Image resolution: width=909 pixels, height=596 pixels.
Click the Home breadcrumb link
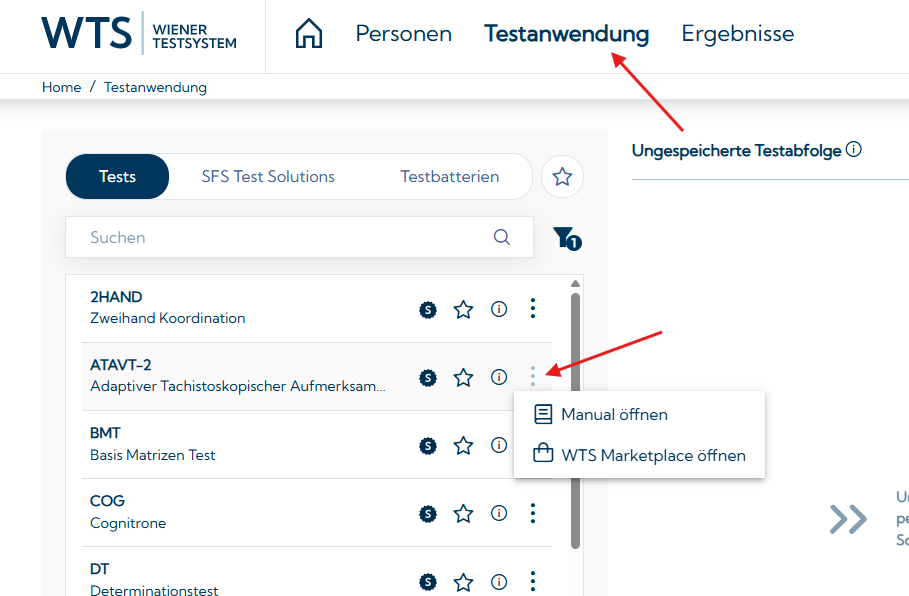(x=61, y=87)
